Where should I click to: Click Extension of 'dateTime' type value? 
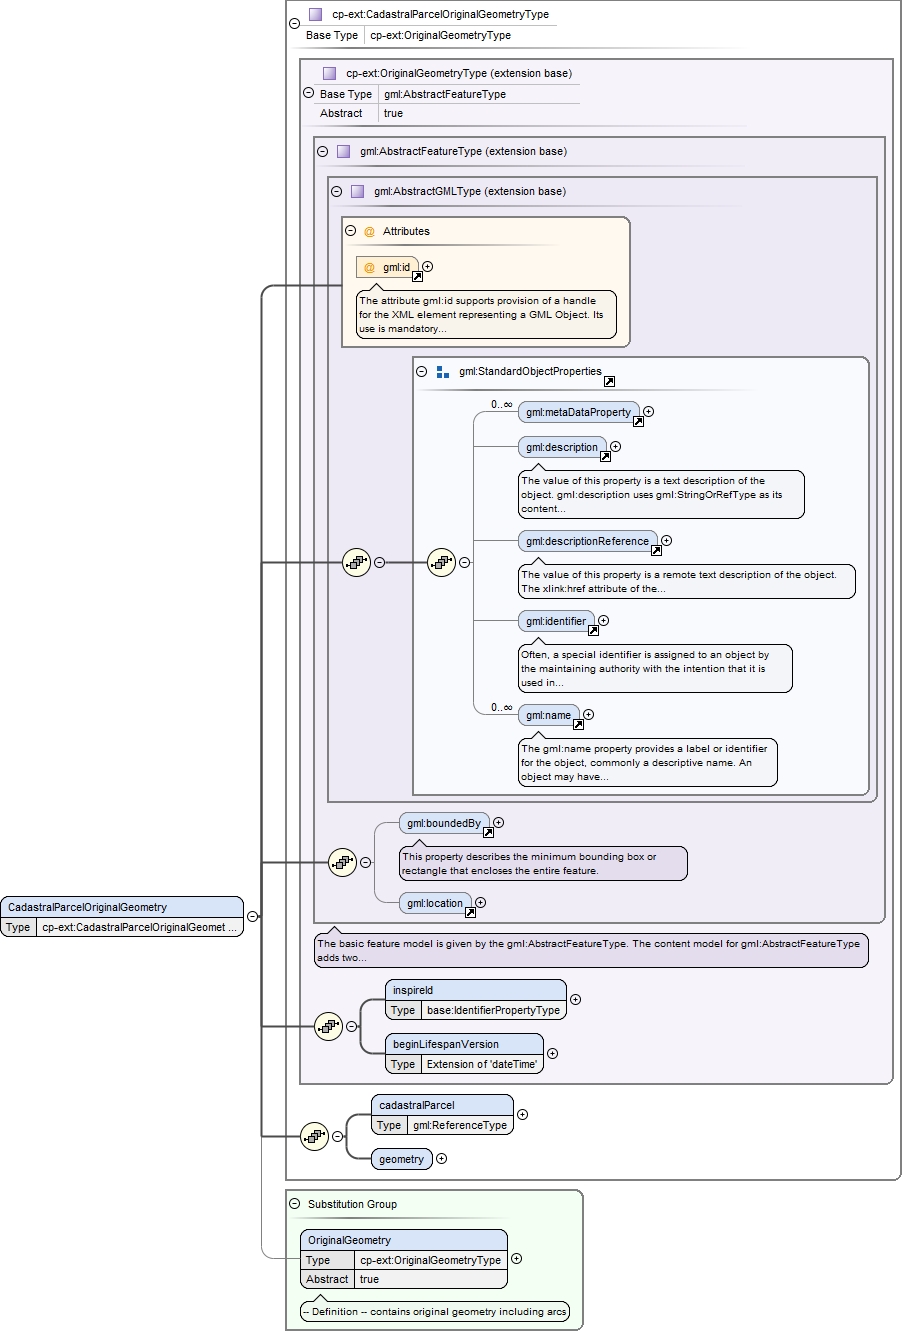click(481, 1064)
